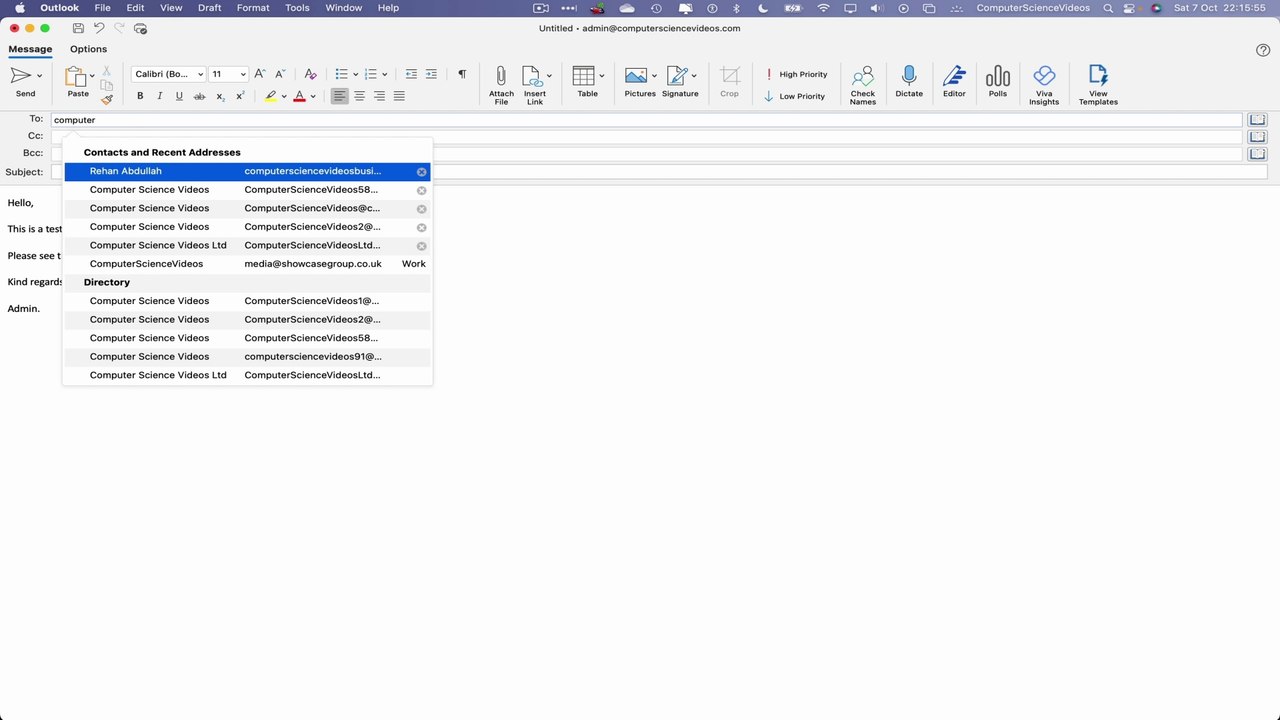Increase font size with larger A icon
This screenshot has width=1280, height=720.
click(x=260, y=74)
